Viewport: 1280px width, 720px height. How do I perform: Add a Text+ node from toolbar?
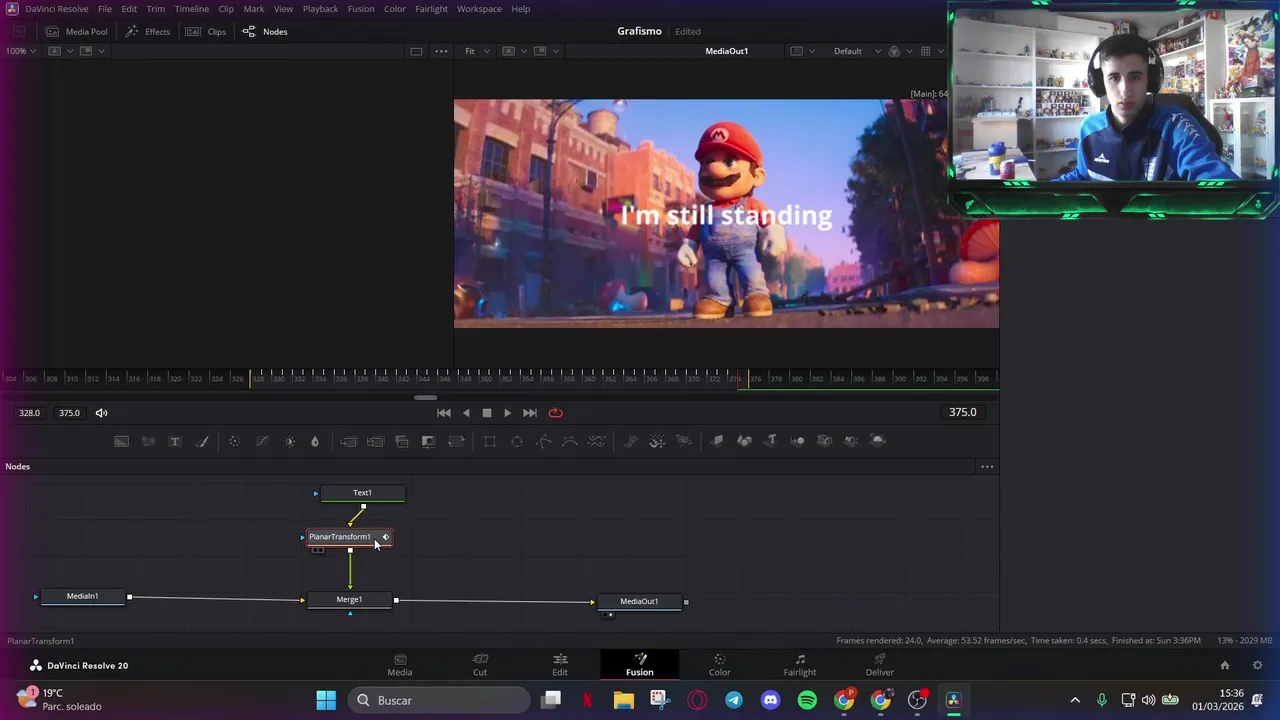tap(175, 441)
